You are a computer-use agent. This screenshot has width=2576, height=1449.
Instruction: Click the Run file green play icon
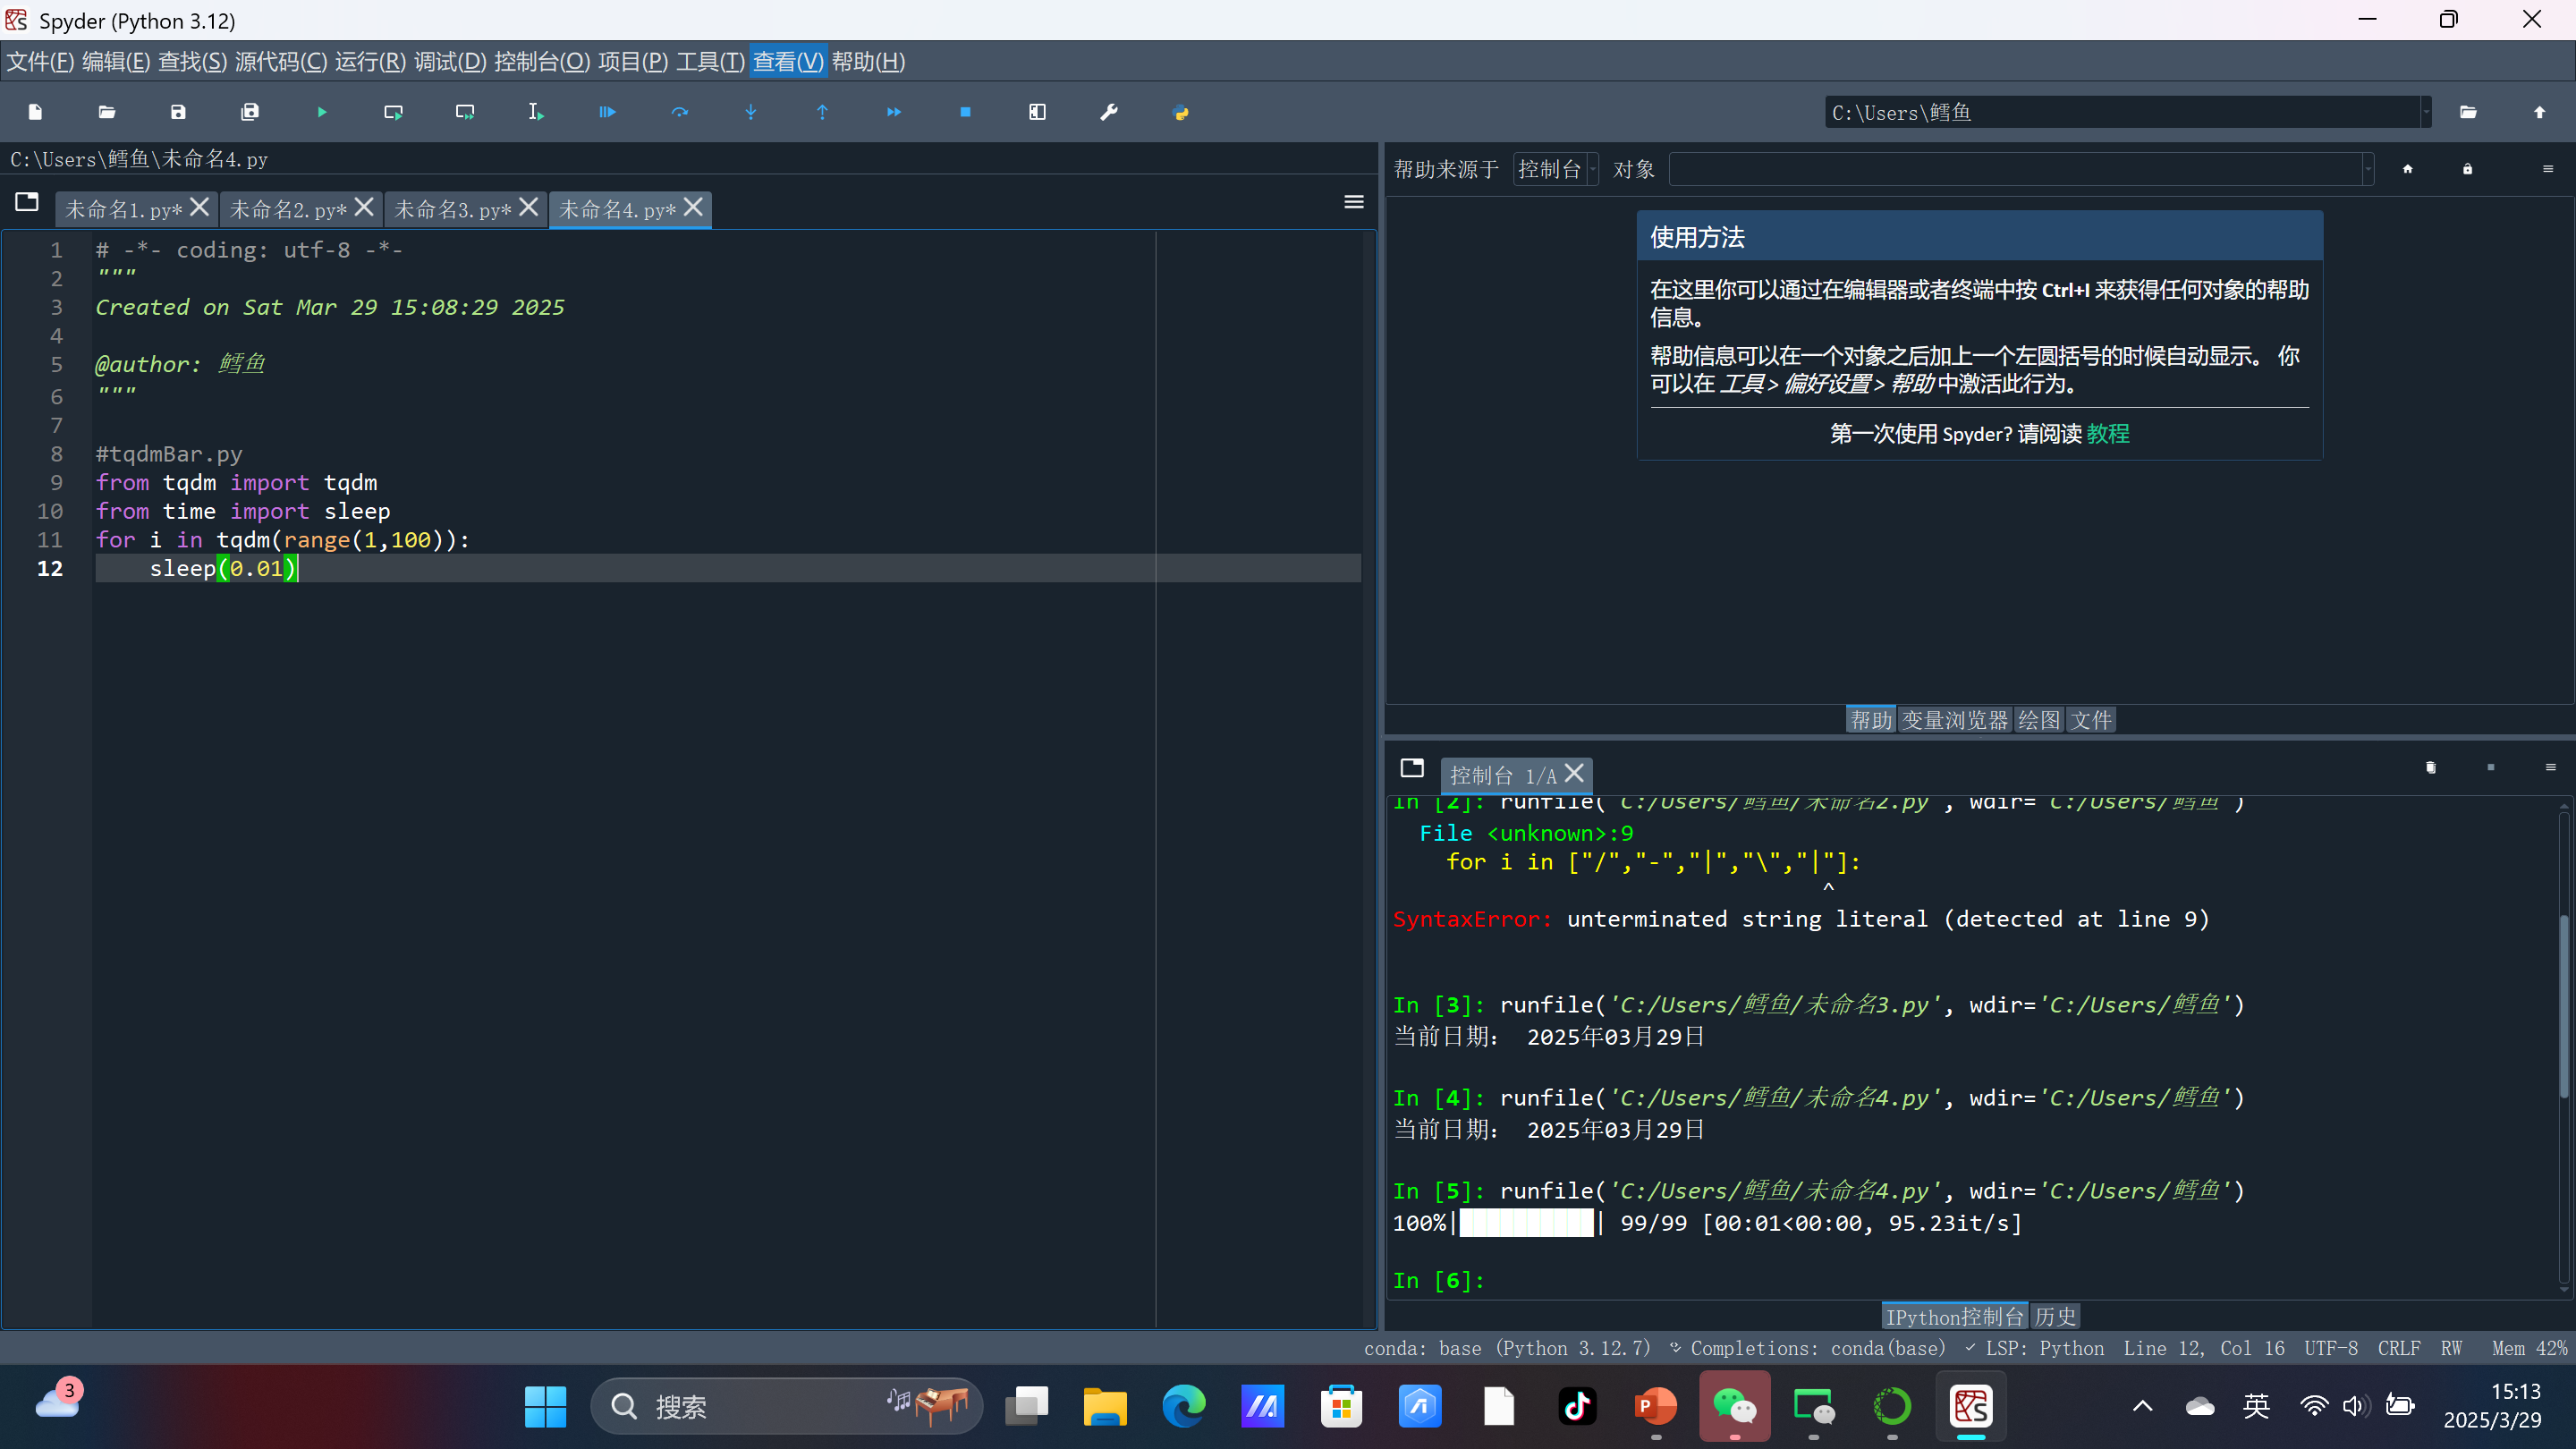[x=322, y=112]
